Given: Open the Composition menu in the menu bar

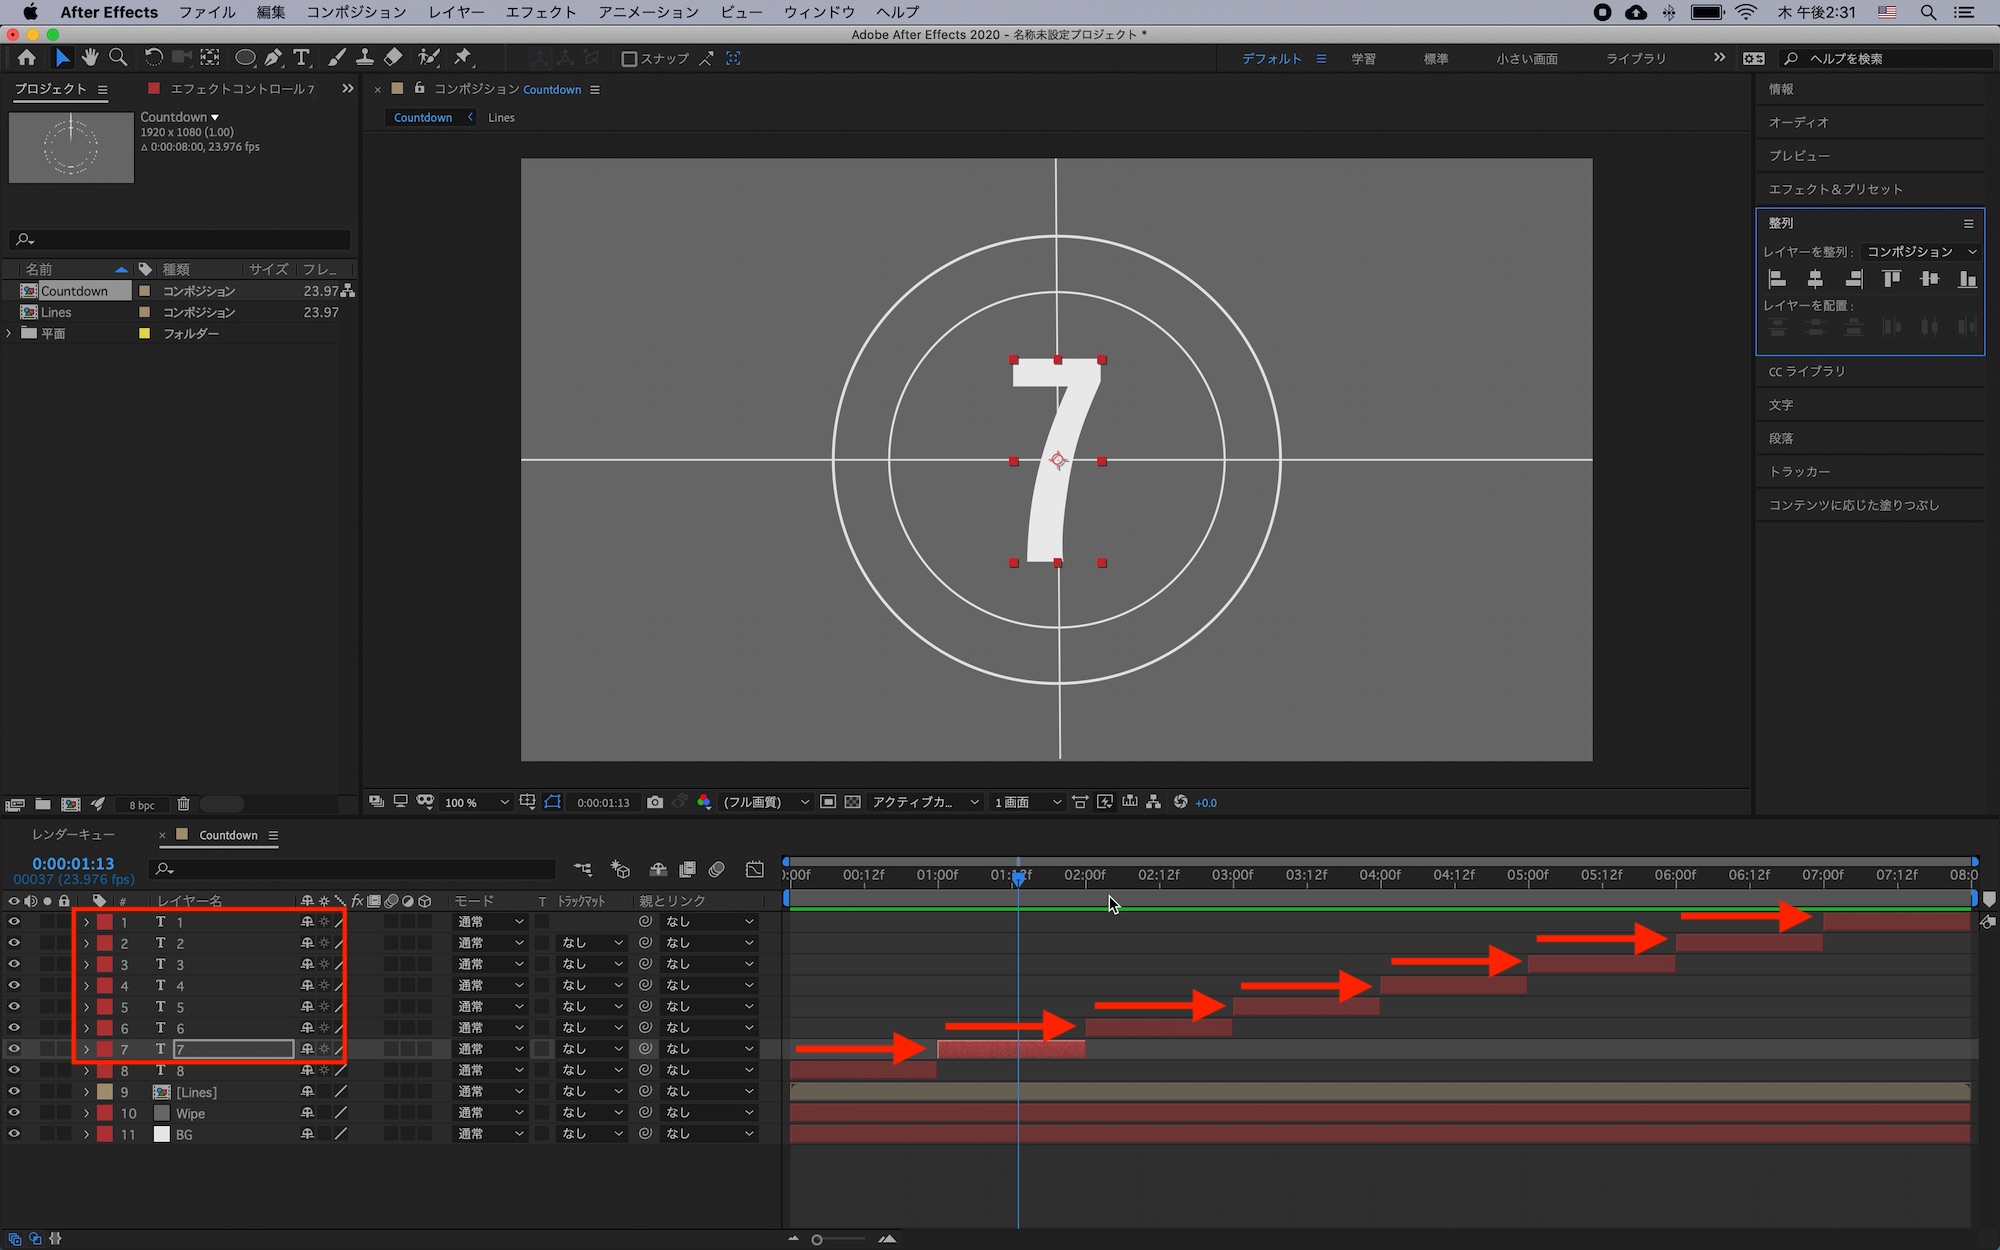Looking at the screenshot, I should point(356,12).
